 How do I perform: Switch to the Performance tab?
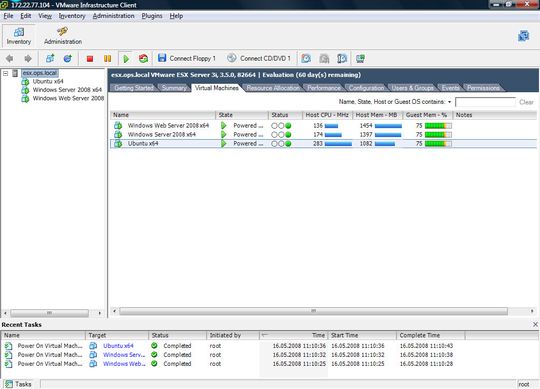point(324,88)
